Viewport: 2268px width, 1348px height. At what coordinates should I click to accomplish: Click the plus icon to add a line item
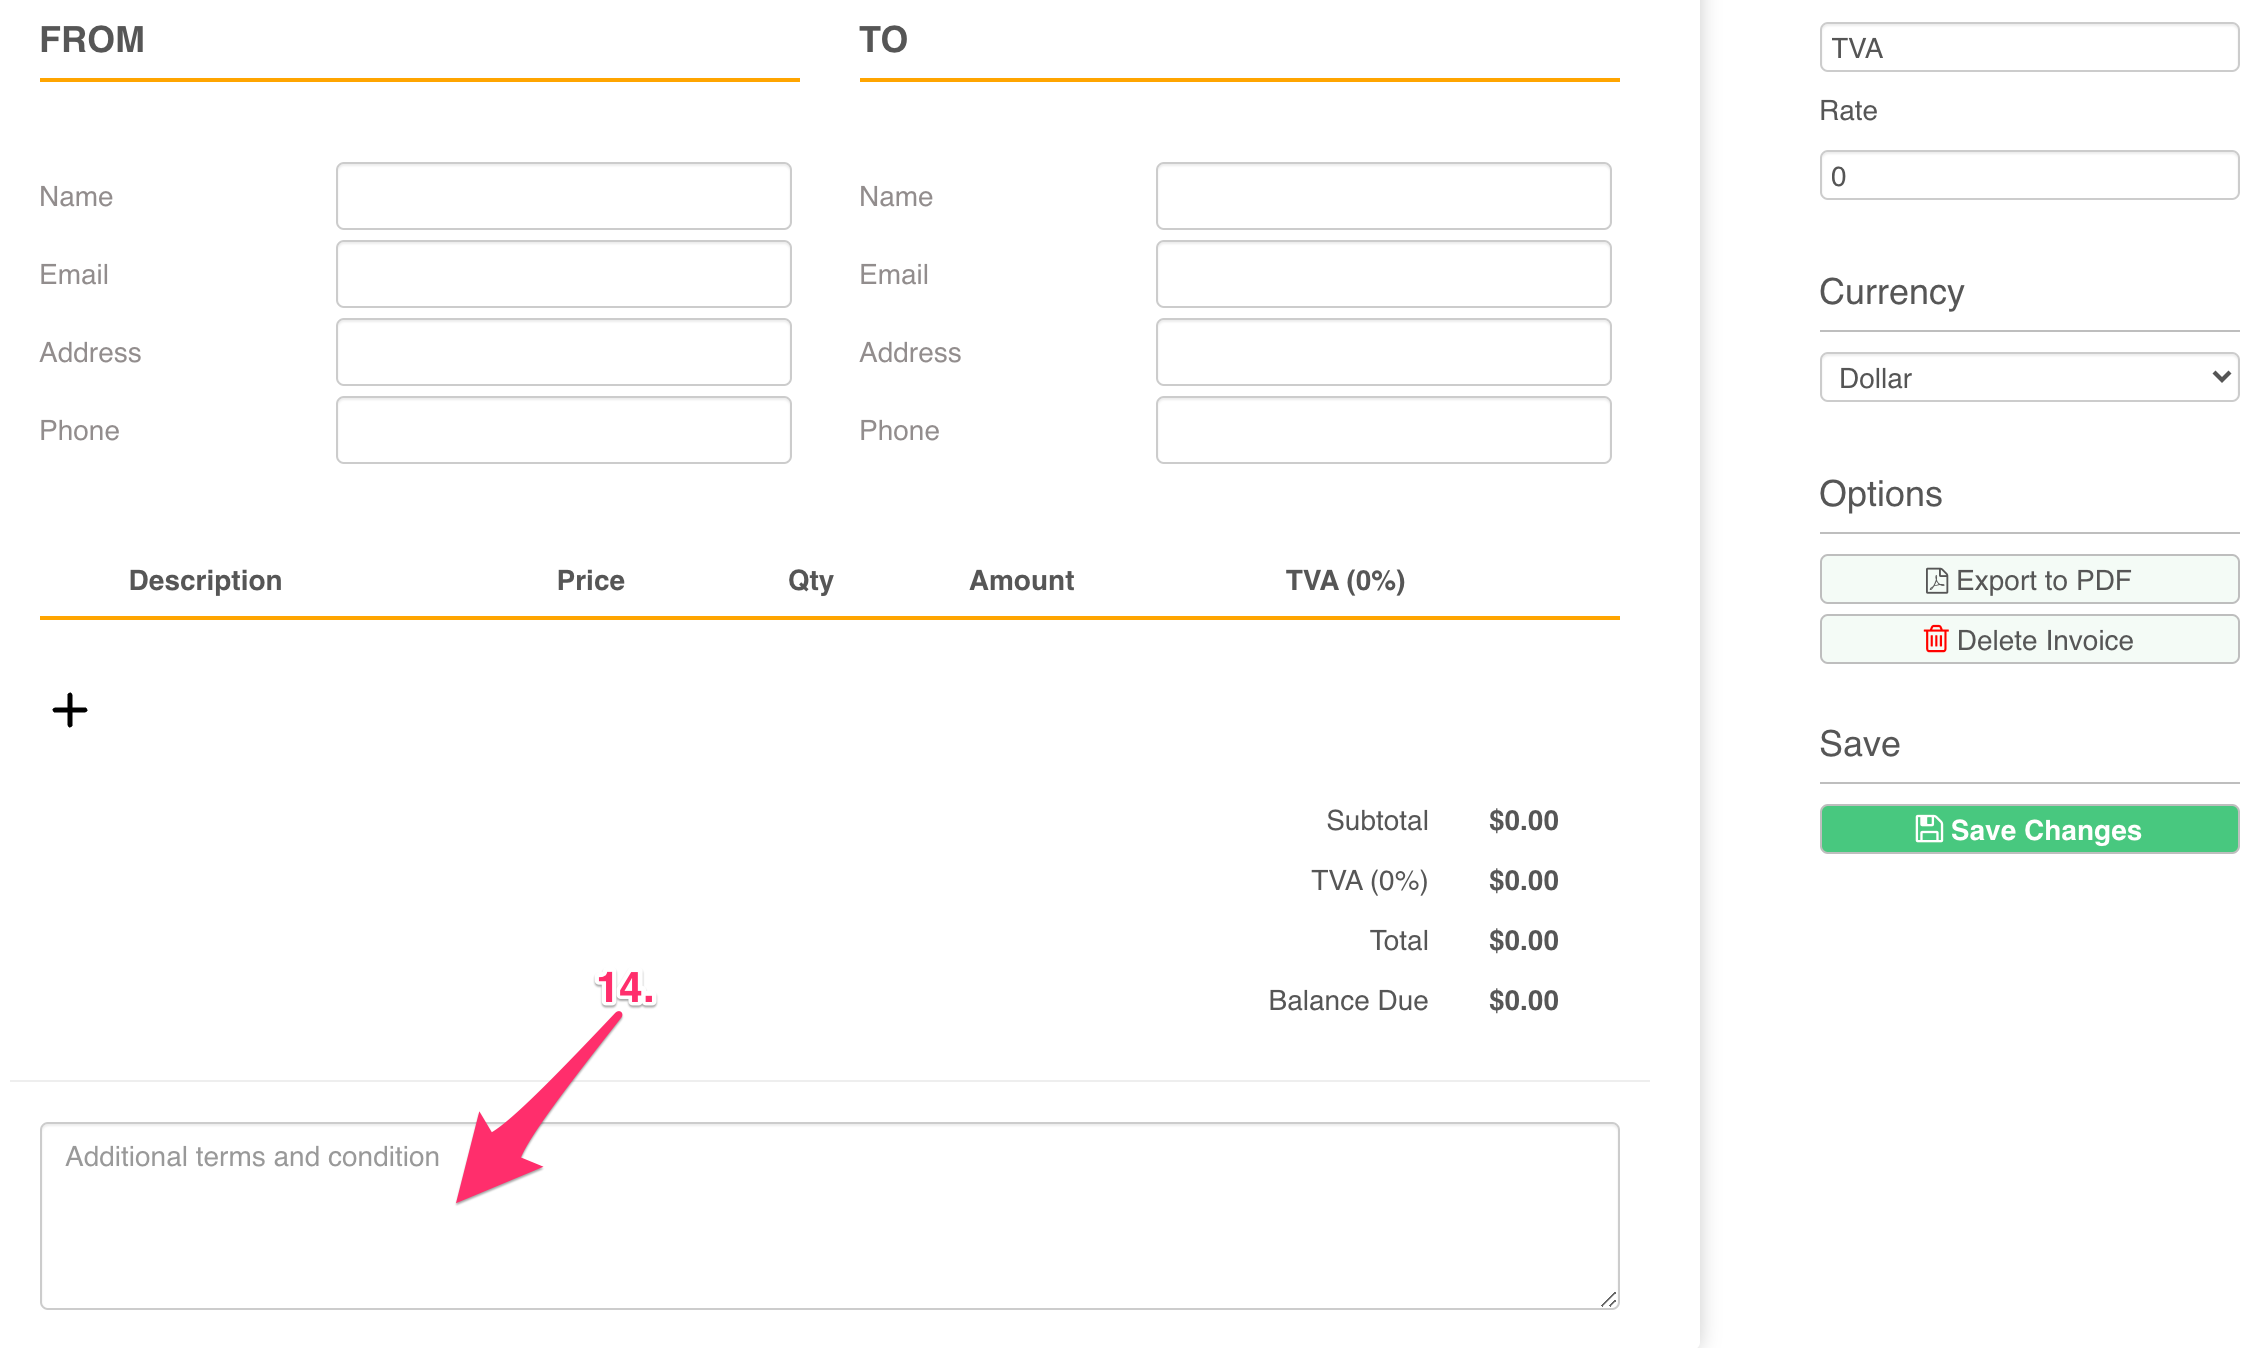tap(69, 710)
